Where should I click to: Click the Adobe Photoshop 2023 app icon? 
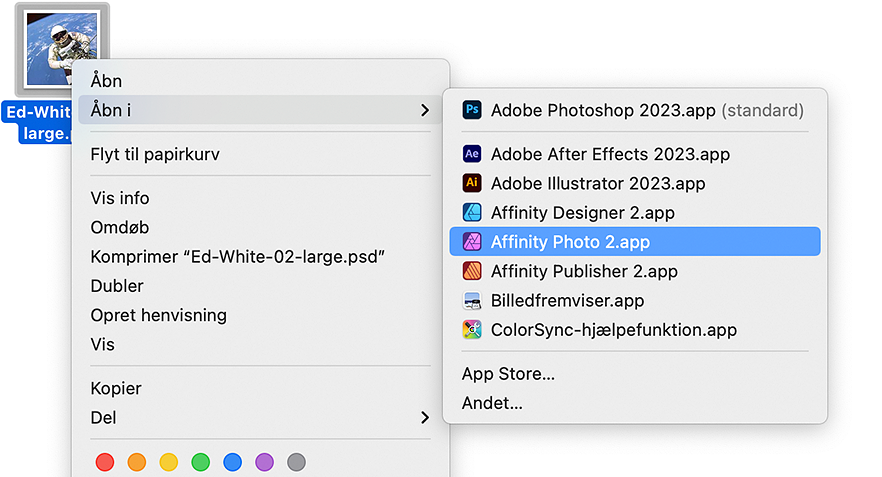click(472, 110)
